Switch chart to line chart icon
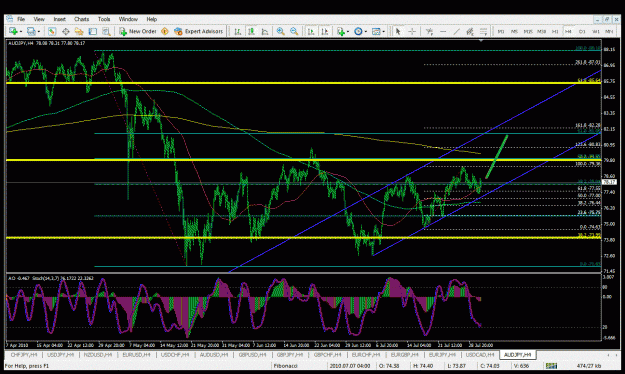The image size is (625, 374). pos(265,31)
